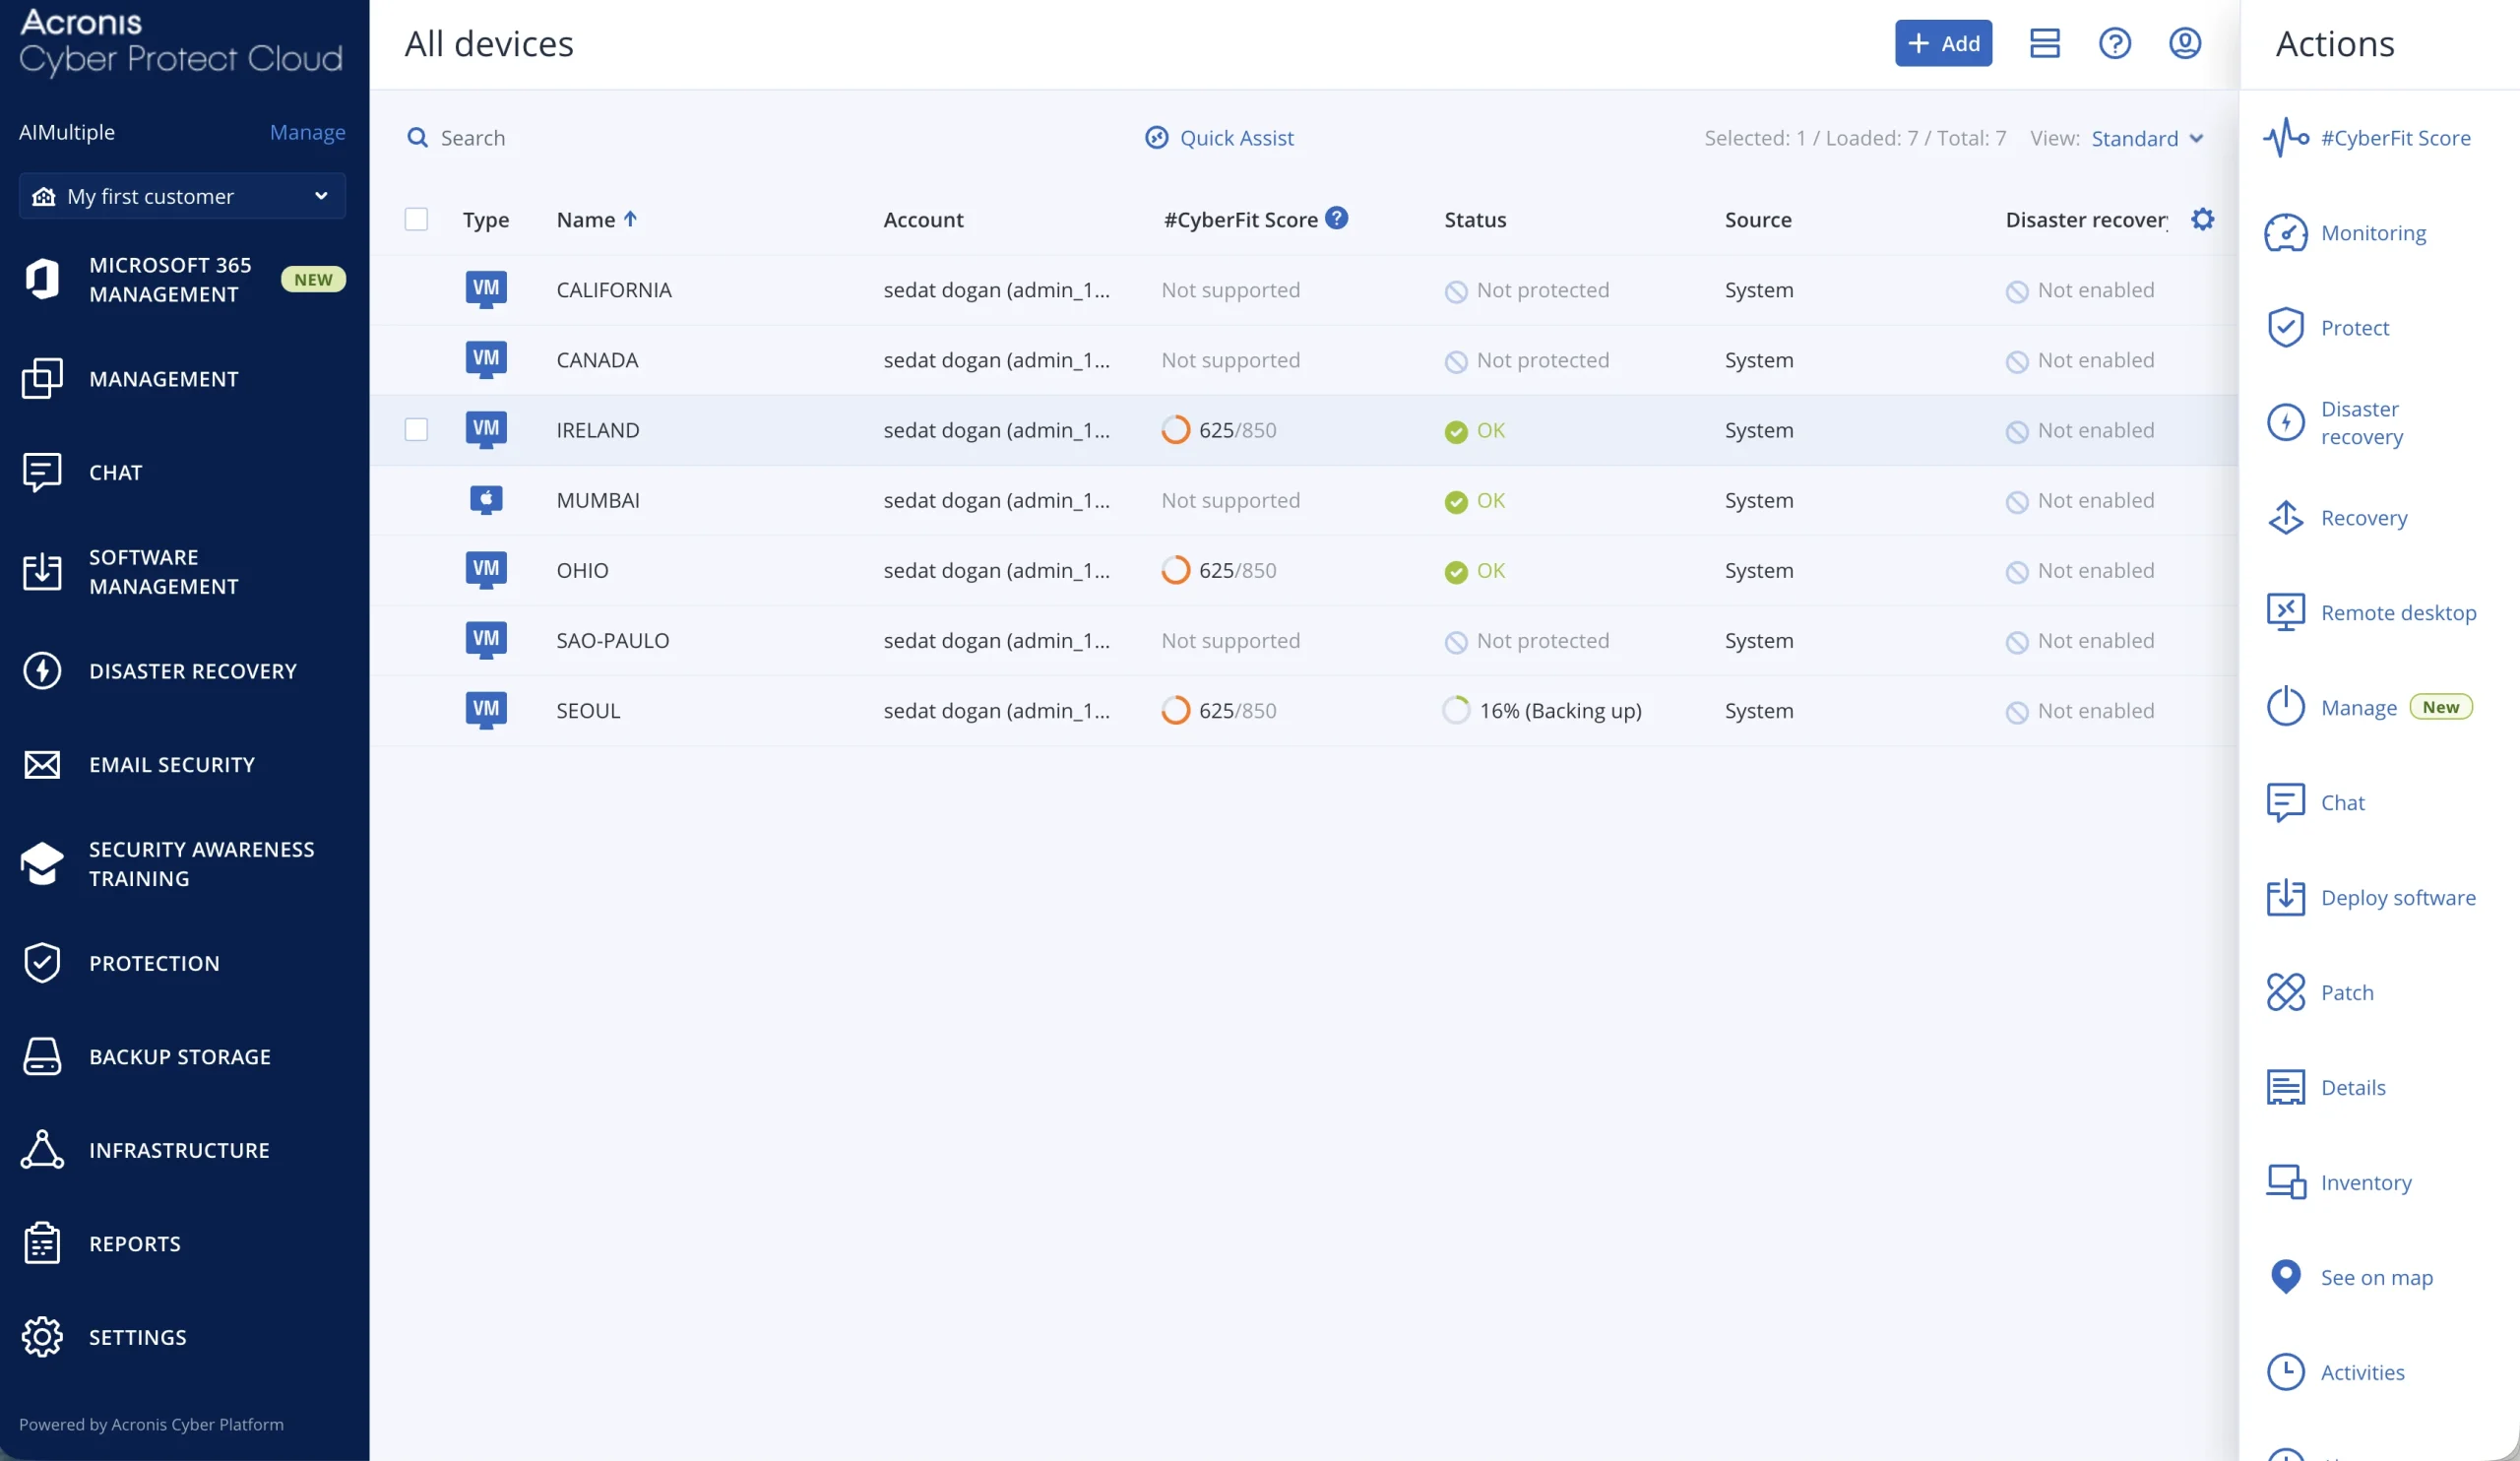Open the Activities clock action
The image size is (2520, 1461).
[2335, 1373]
